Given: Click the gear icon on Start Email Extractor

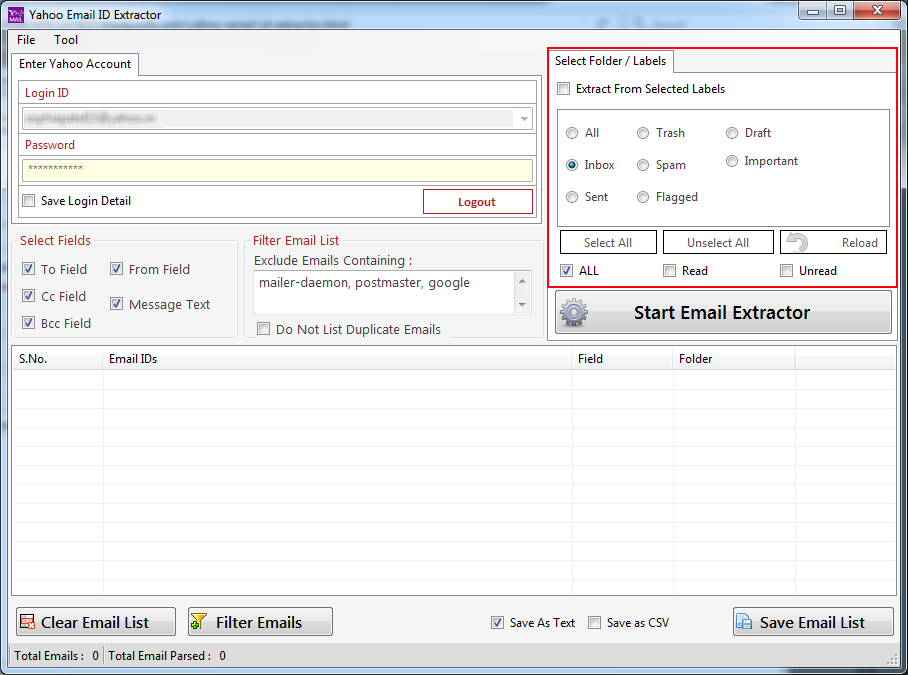Looking at the screenshot, I should 574,313.
